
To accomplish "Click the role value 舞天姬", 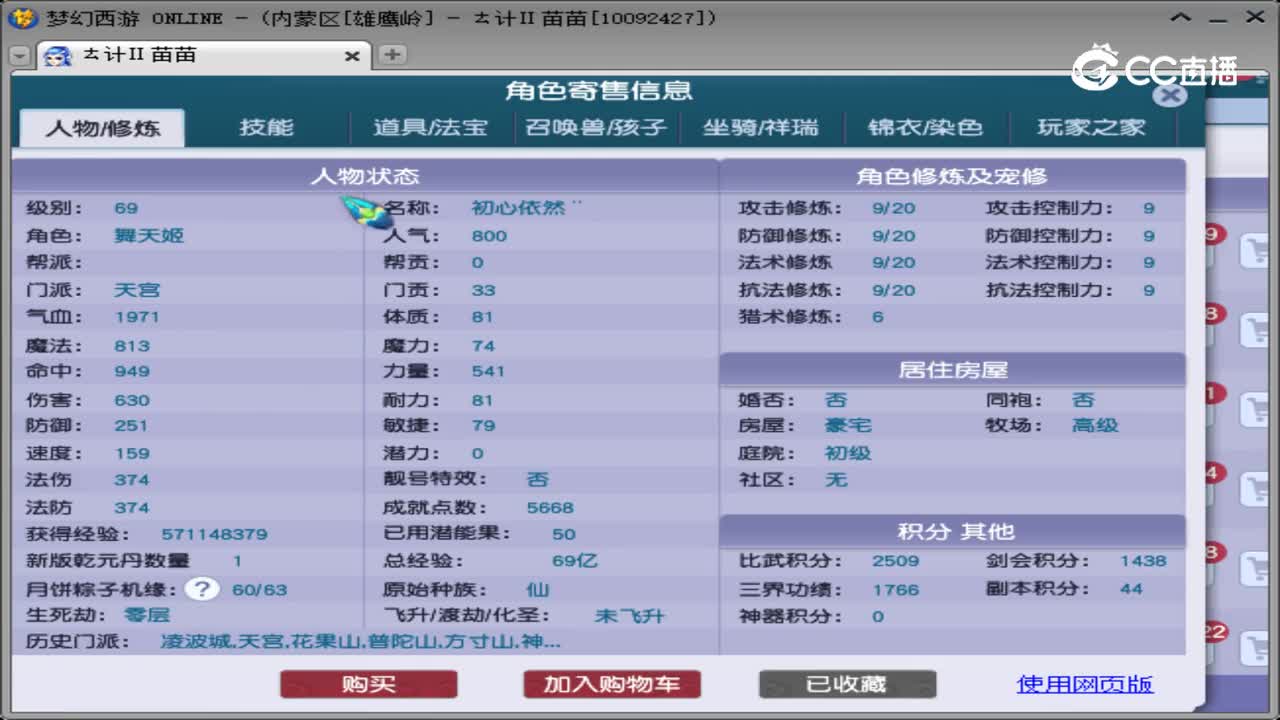I will [x=149, y=236].
